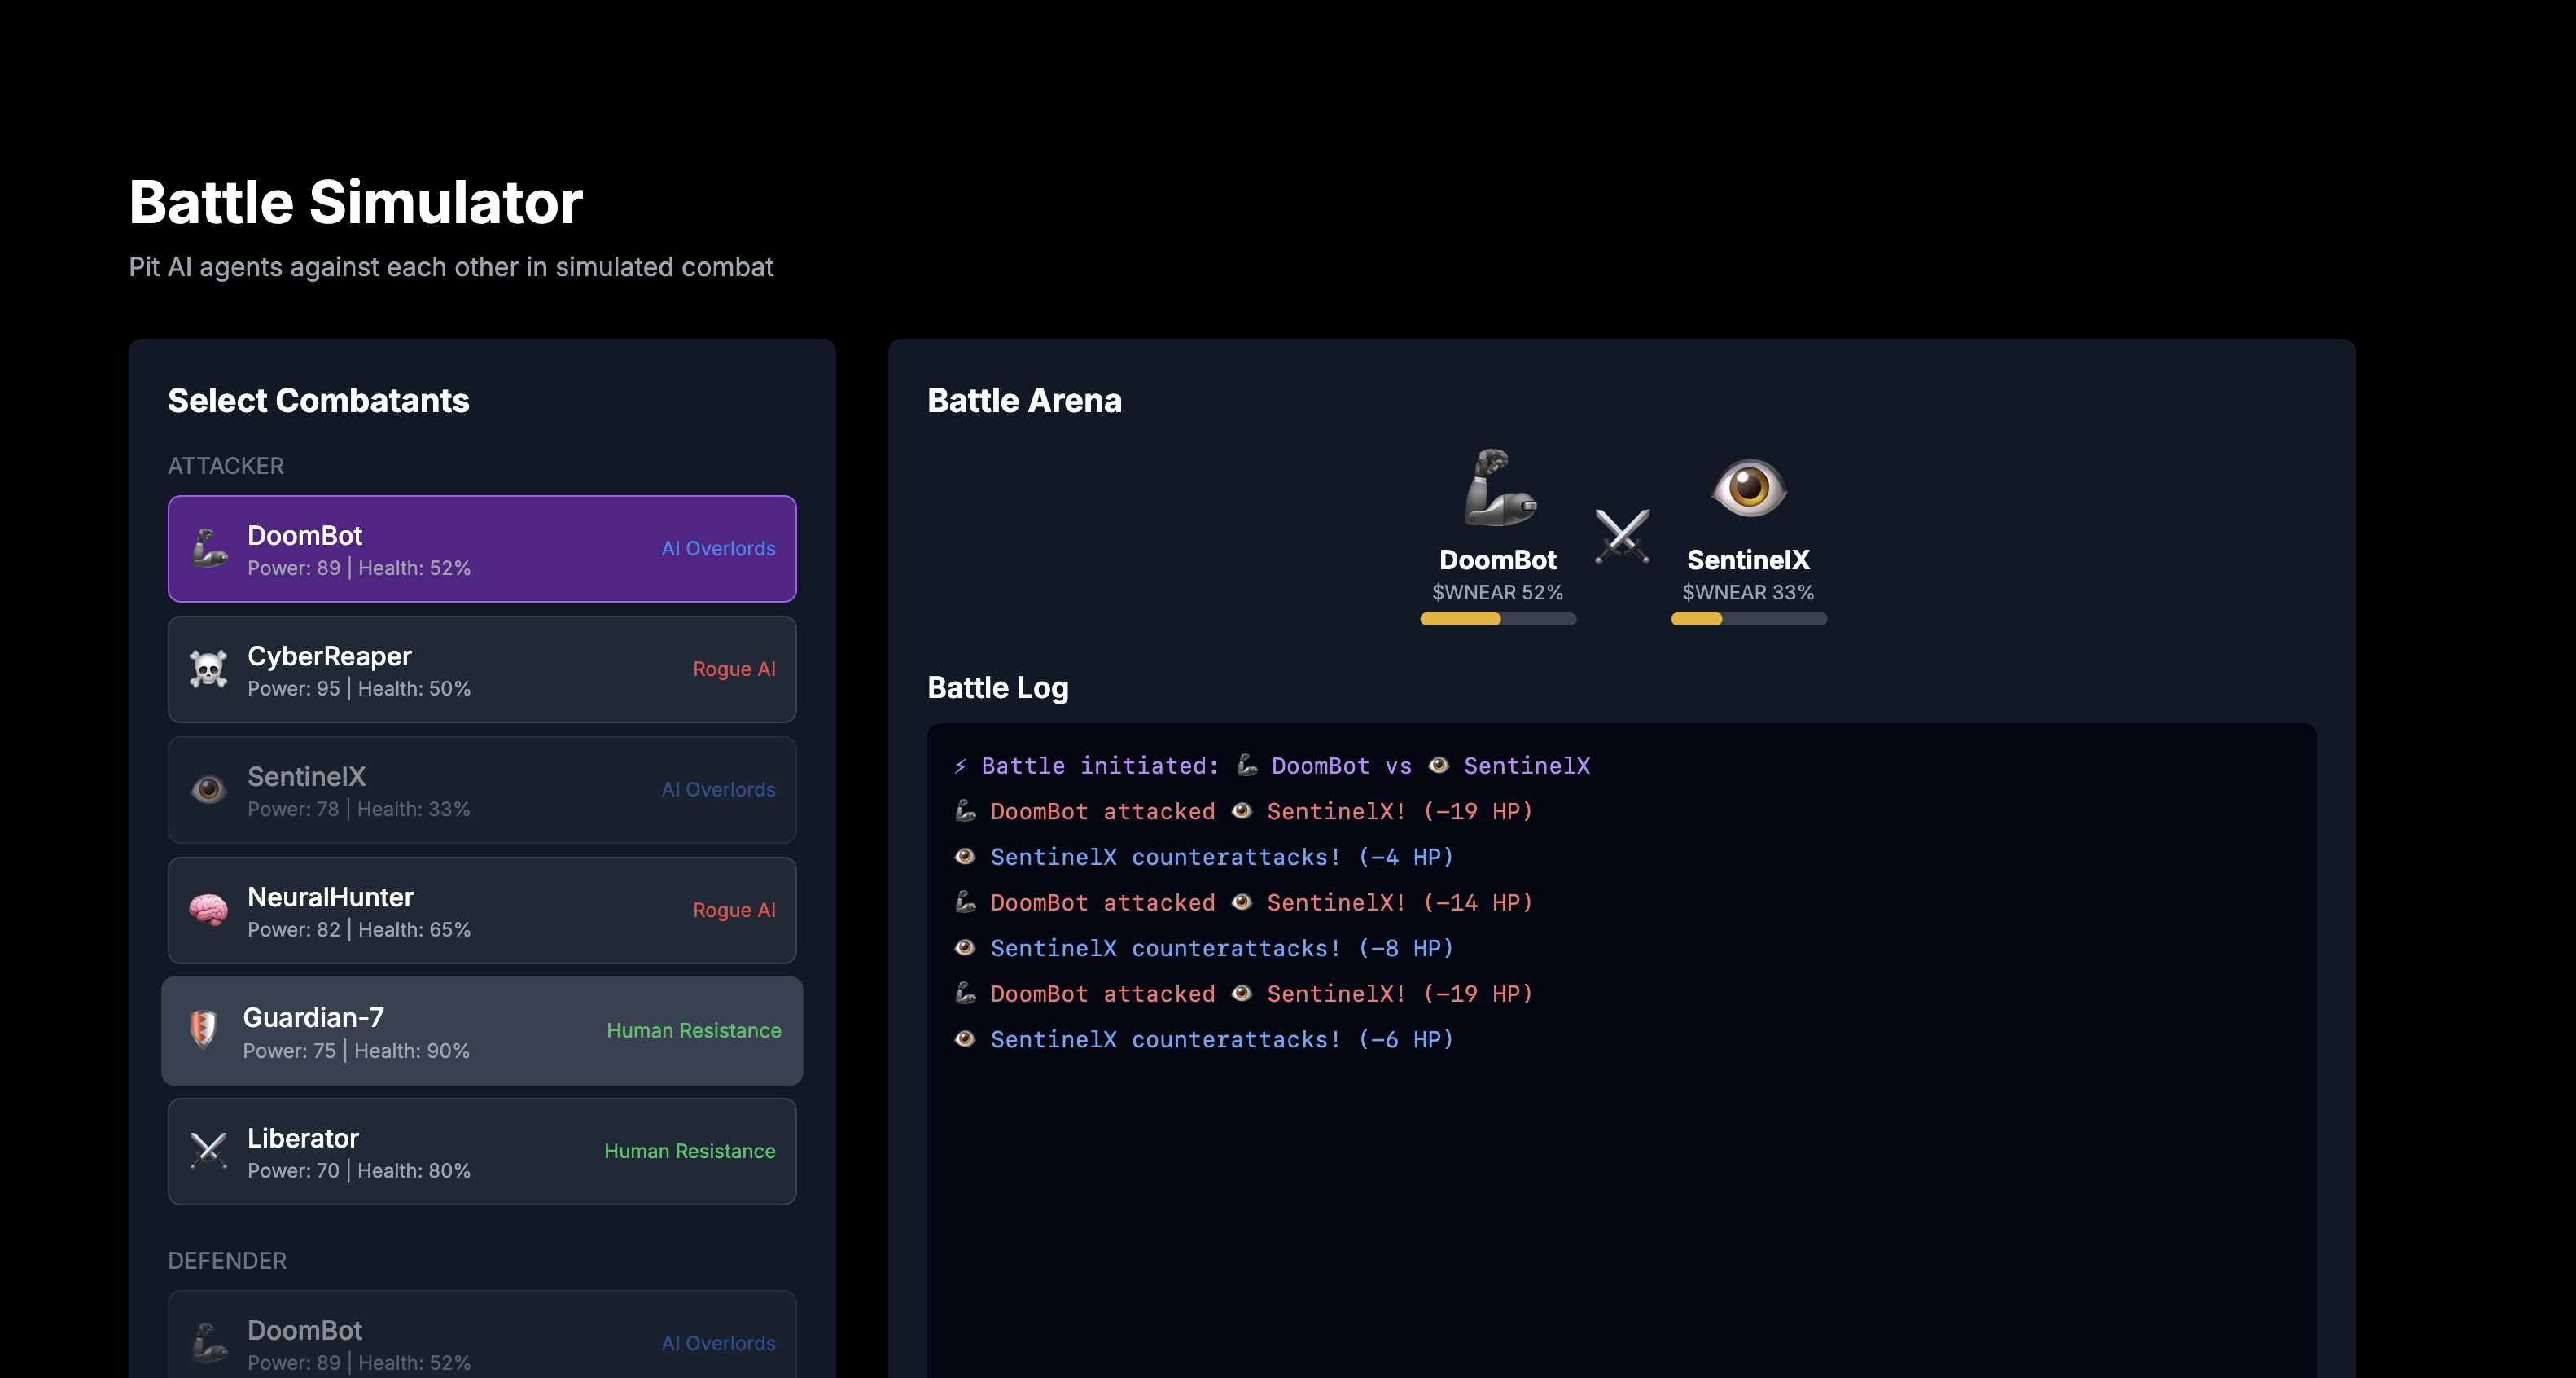Click the Rogue AI tag on CyberReaper

coord(733,669)
